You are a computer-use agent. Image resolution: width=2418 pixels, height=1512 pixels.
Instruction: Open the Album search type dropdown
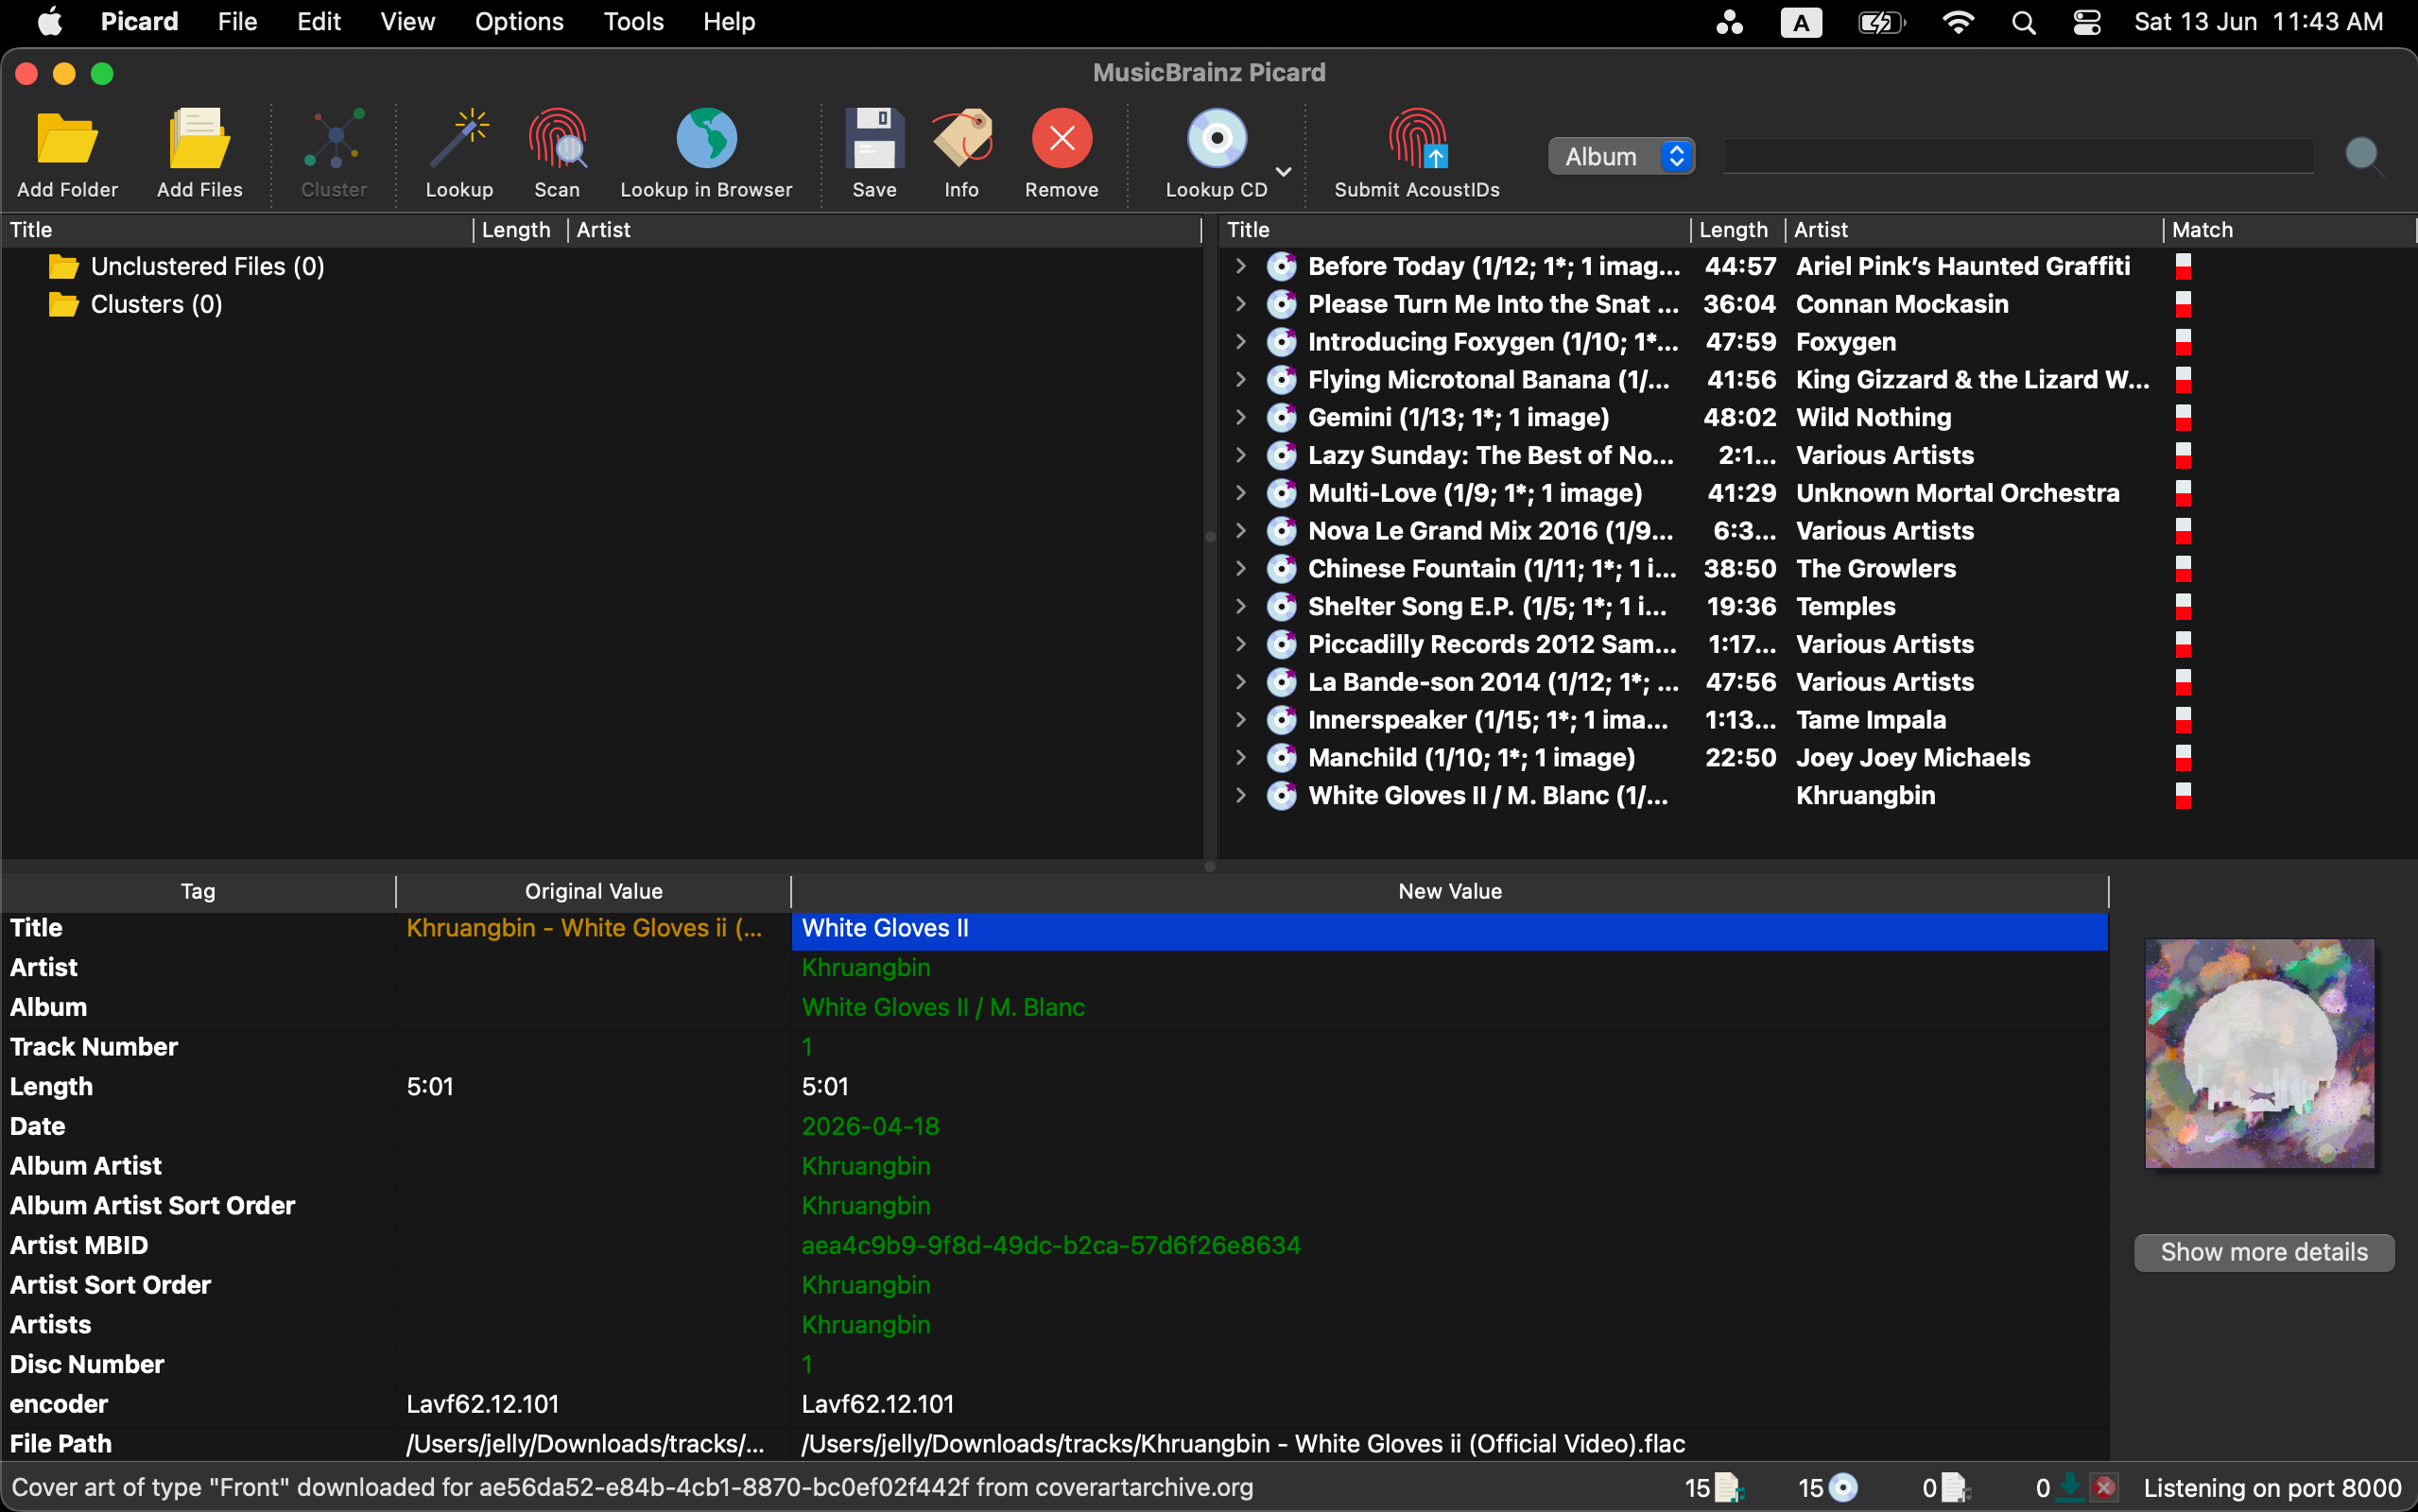pyautogui.click(x=1621, y=156)
